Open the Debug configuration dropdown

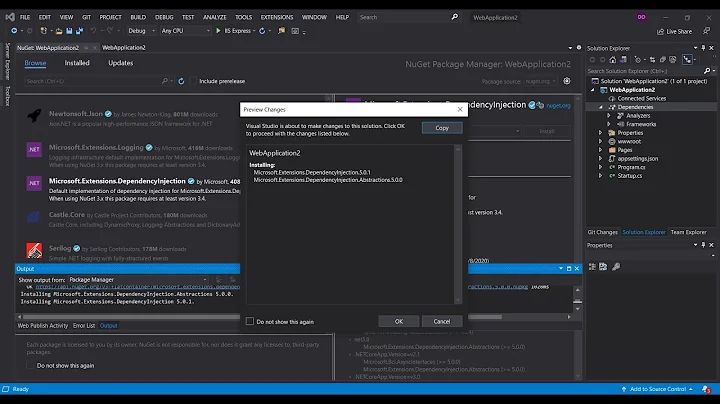(x=141, y=31)
